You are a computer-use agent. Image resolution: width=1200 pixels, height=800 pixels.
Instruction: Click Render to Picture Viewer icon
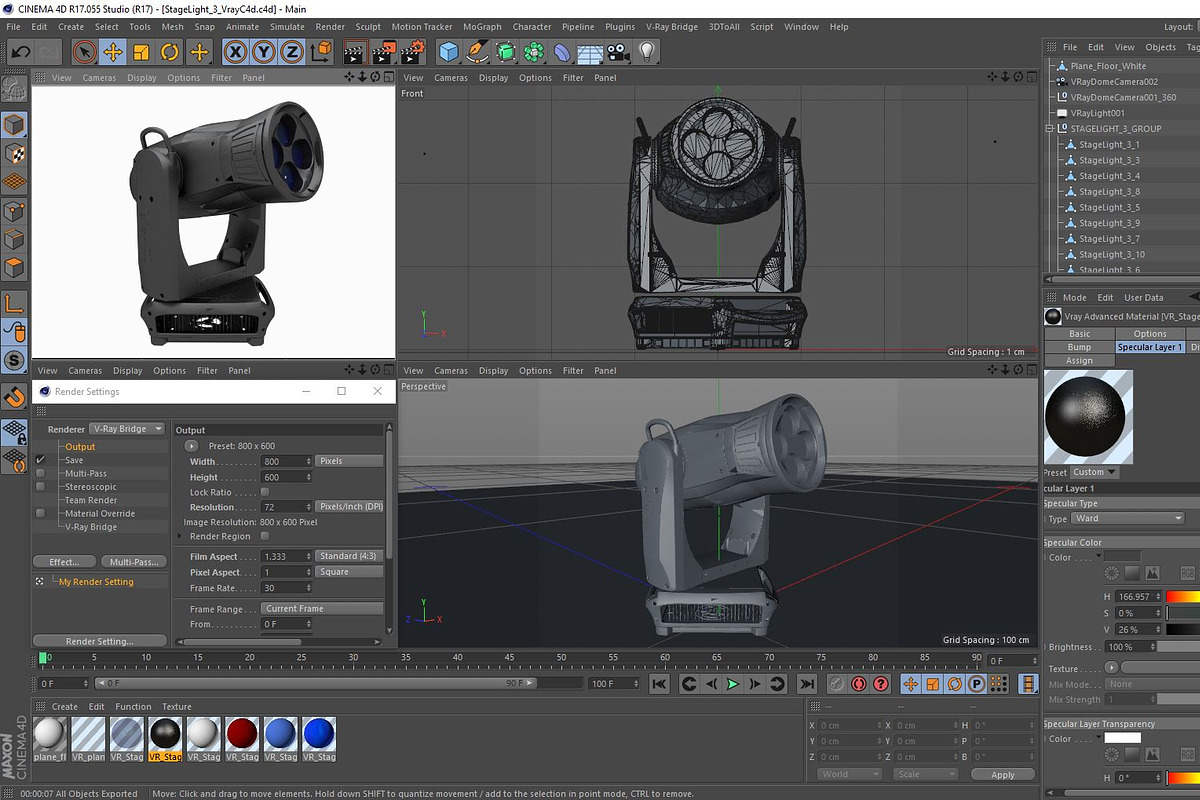(x=383, y=52)
